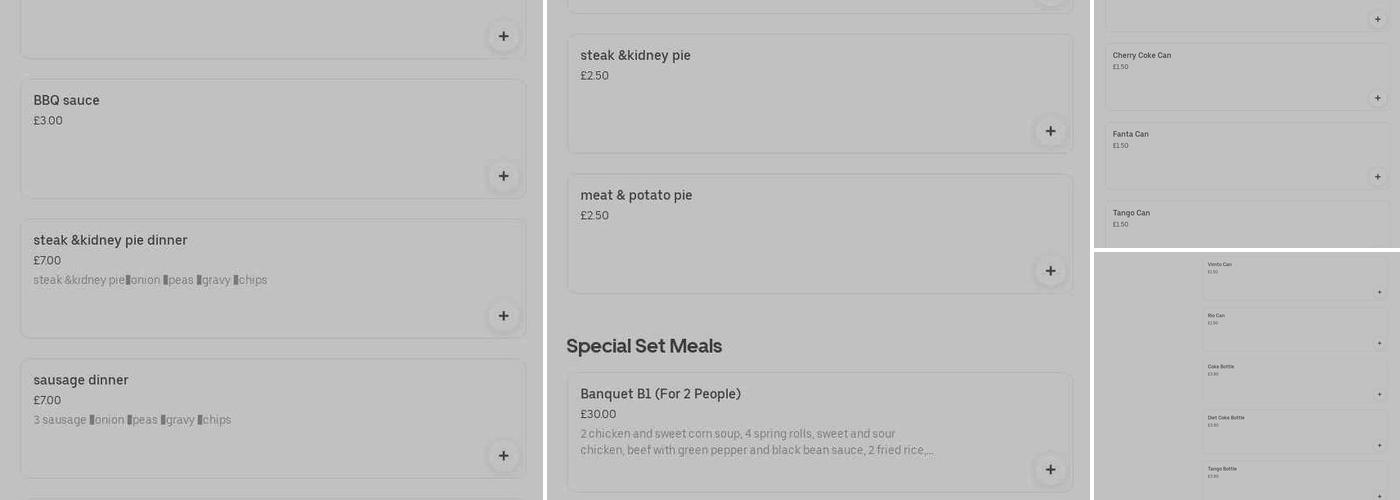Select the meat & potato pie title
Viewport: 1400px width, 500px height.
(x=636, y=195)
